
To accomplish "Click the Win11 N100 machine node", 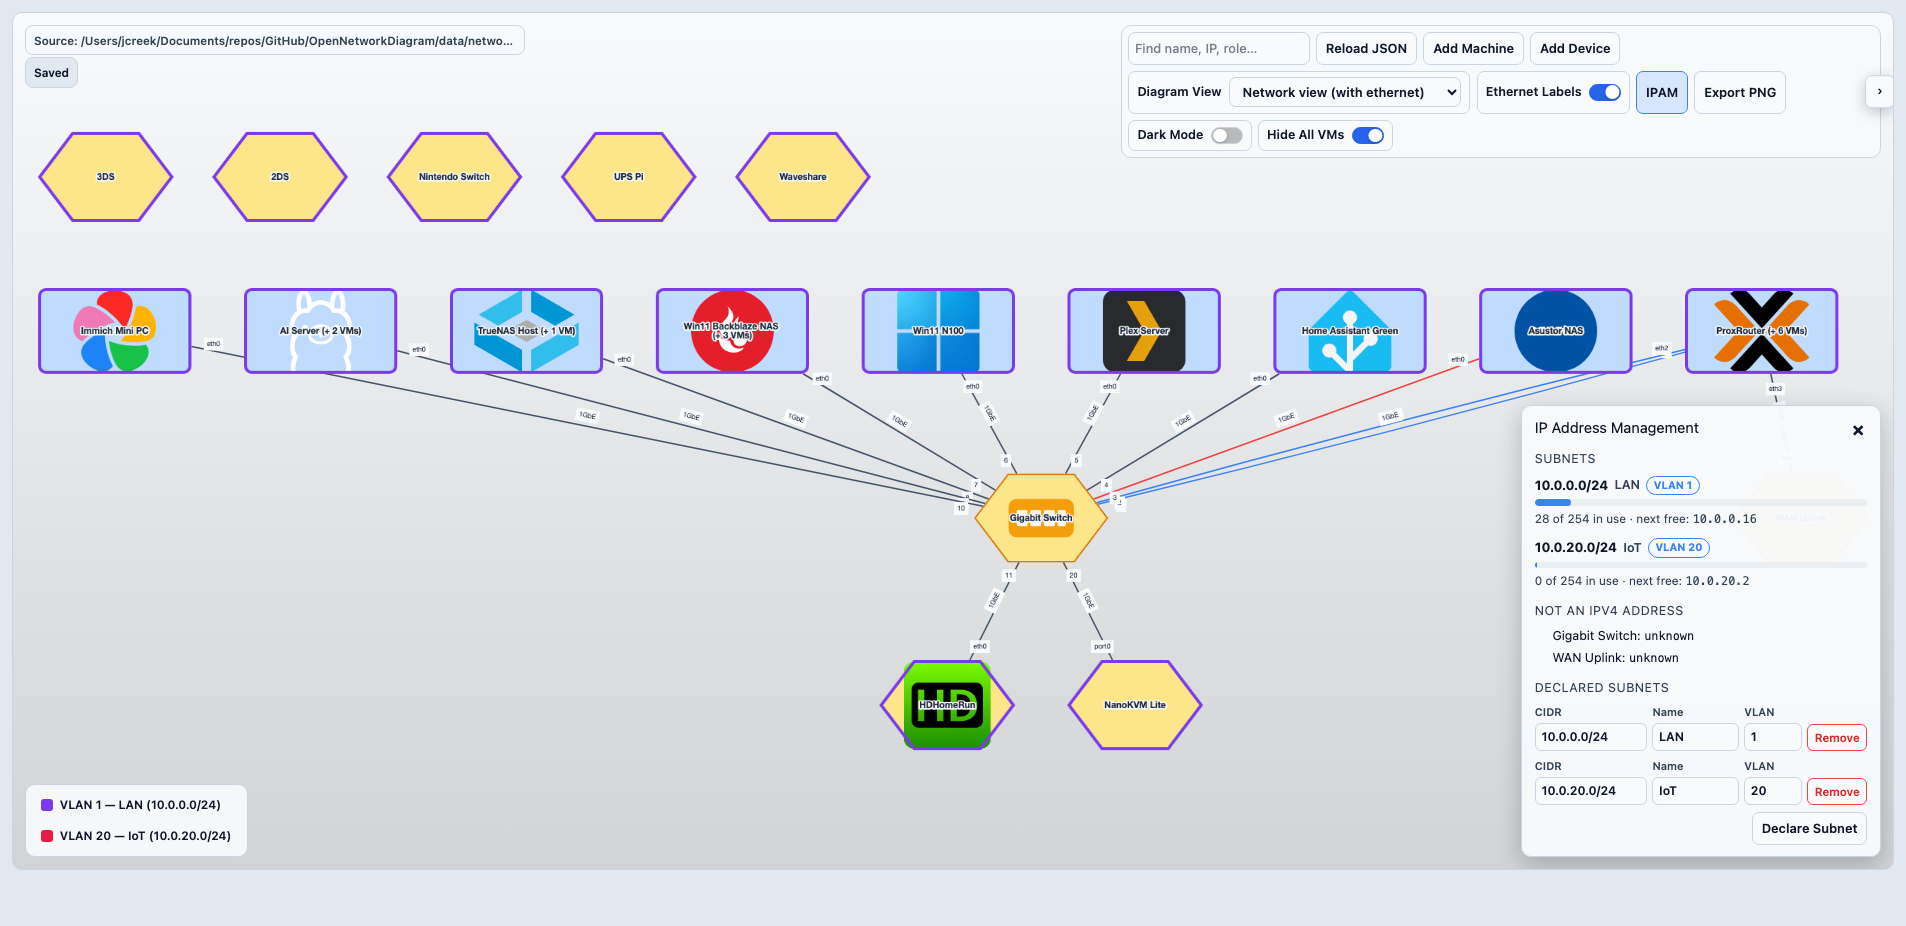I will [938, 331].
